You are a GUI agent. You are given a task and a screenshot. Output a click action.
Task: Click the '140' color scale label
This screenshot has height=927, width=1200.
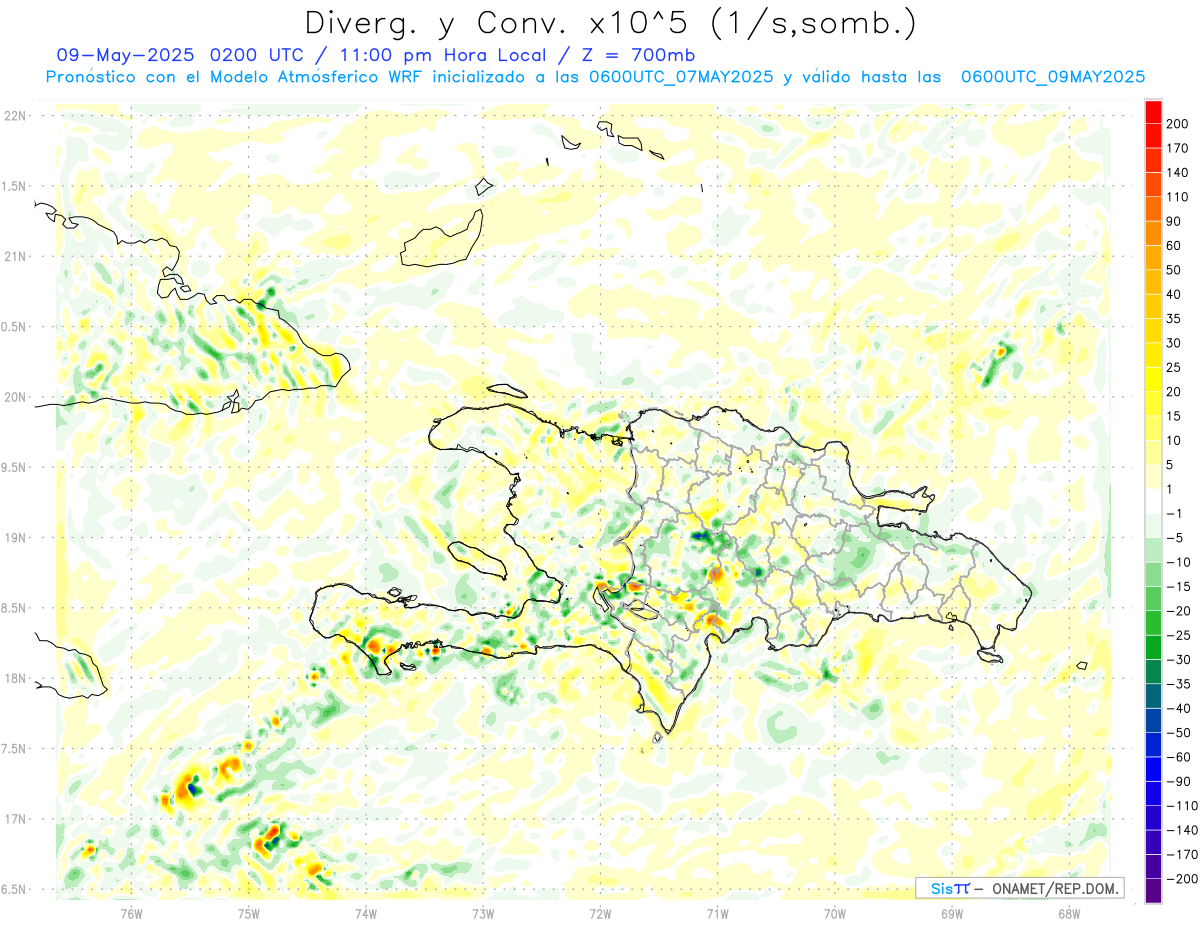point(1179,173)
